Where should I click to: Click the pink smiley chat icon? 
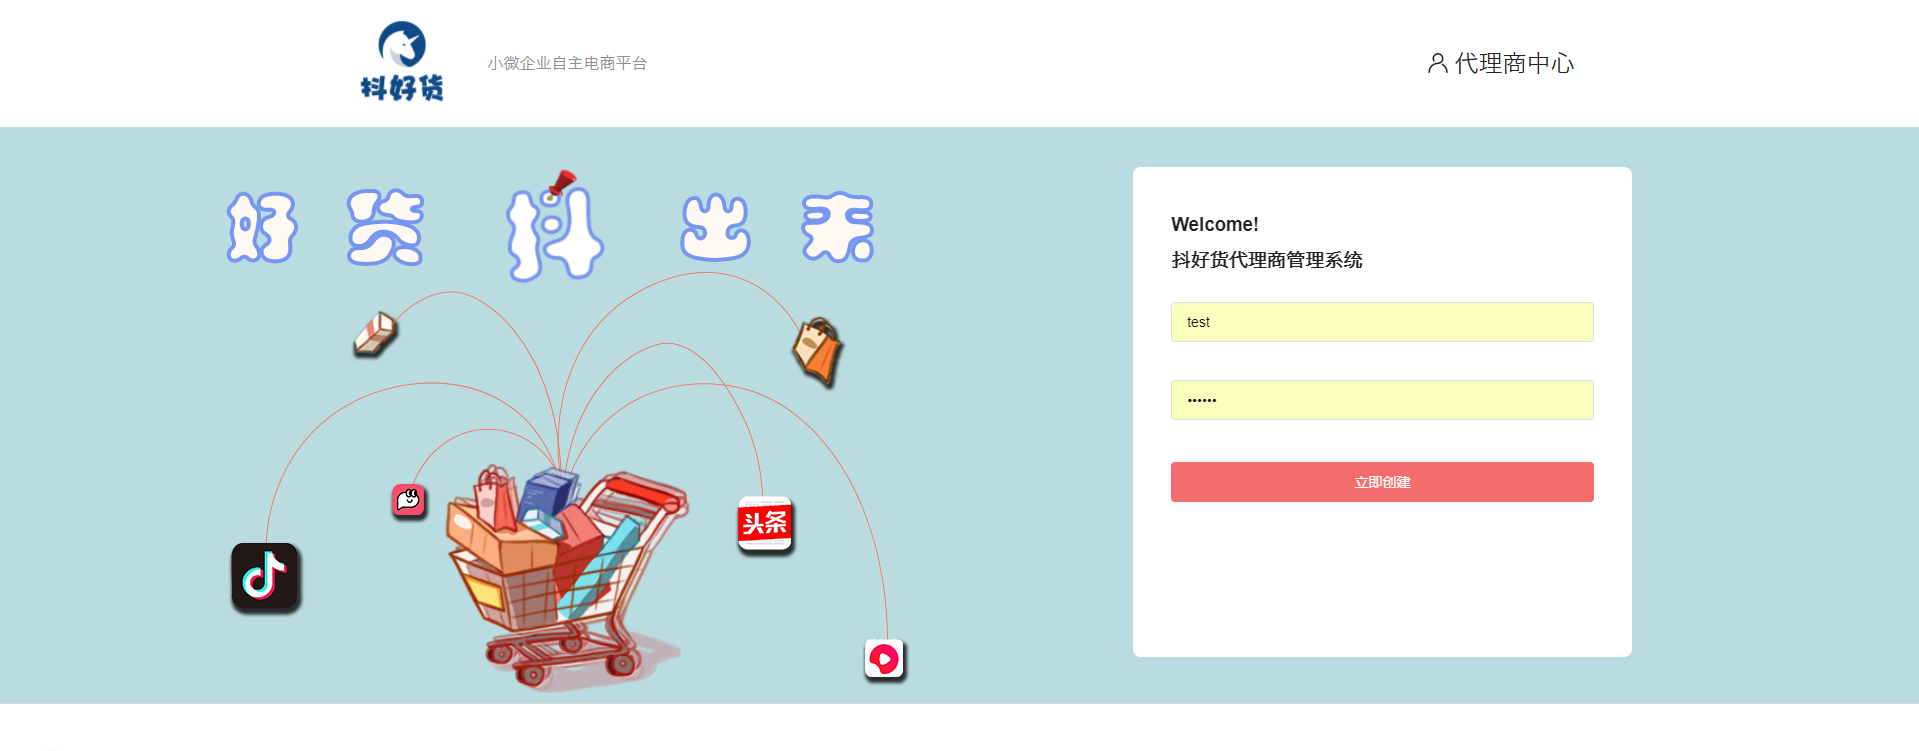[409, 500]
